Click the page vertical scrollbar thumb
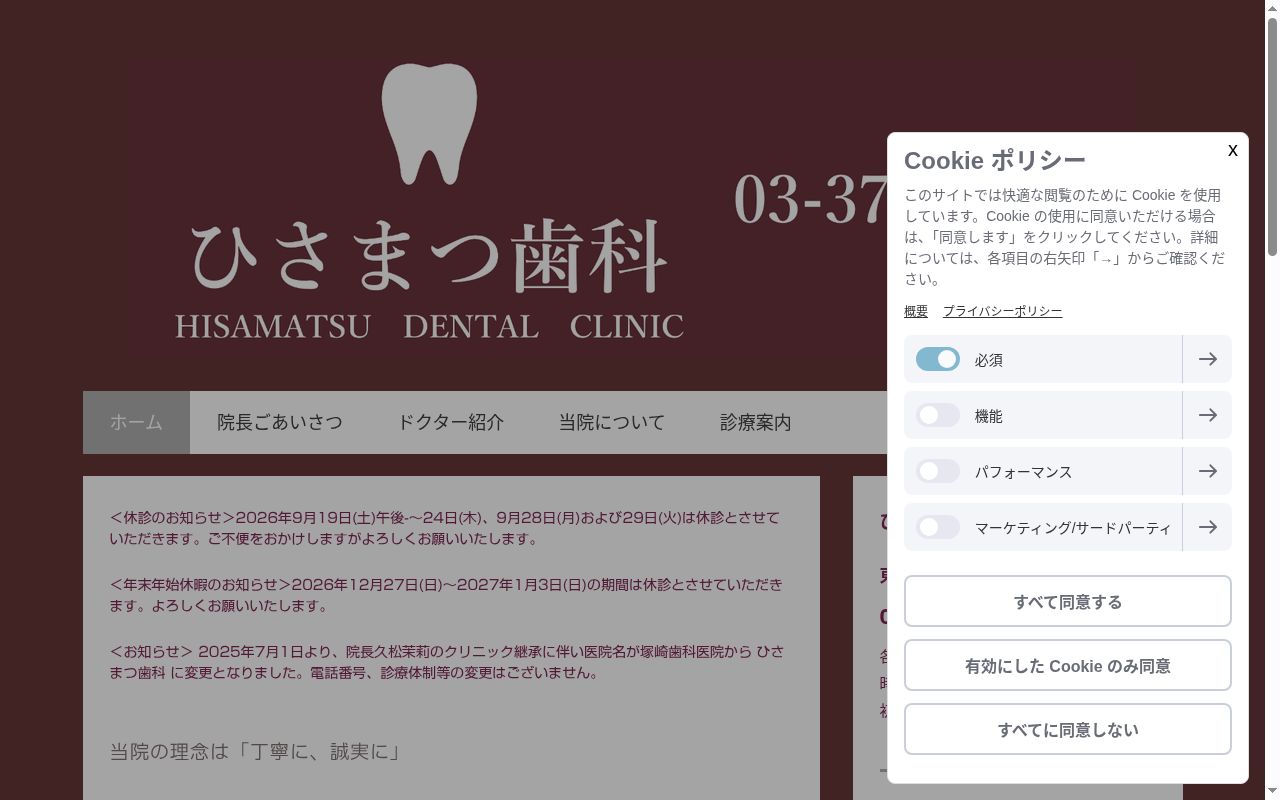 pyautogui.click(x=1272, y=135)
